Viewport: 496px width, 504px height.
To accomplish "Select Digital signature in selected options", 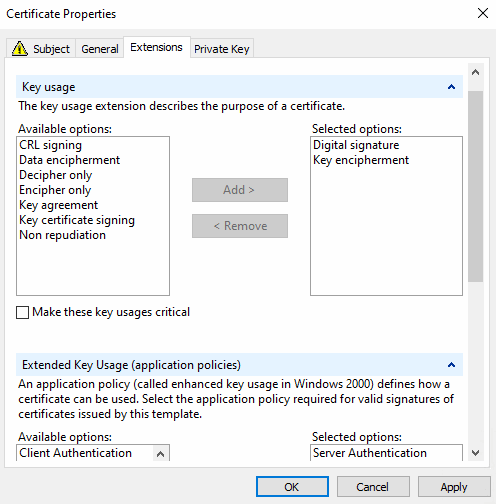I will pos(356,145).
